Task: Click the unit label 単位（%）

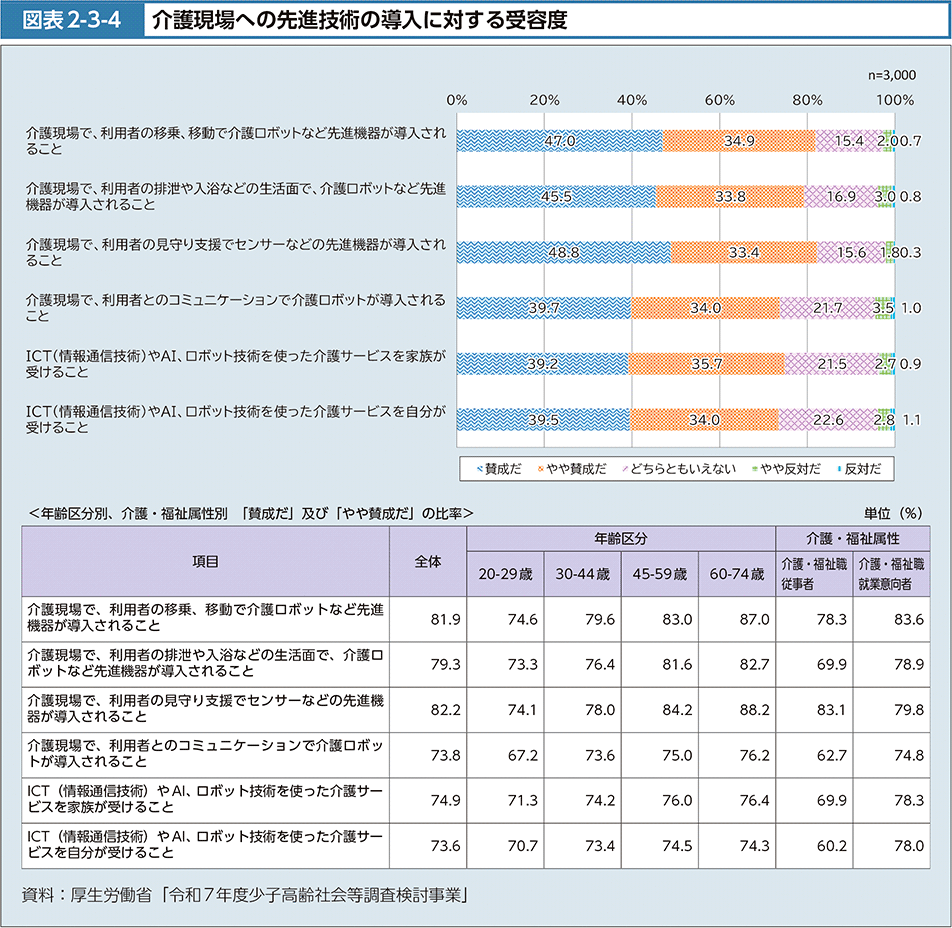Action: pos(892,514)
